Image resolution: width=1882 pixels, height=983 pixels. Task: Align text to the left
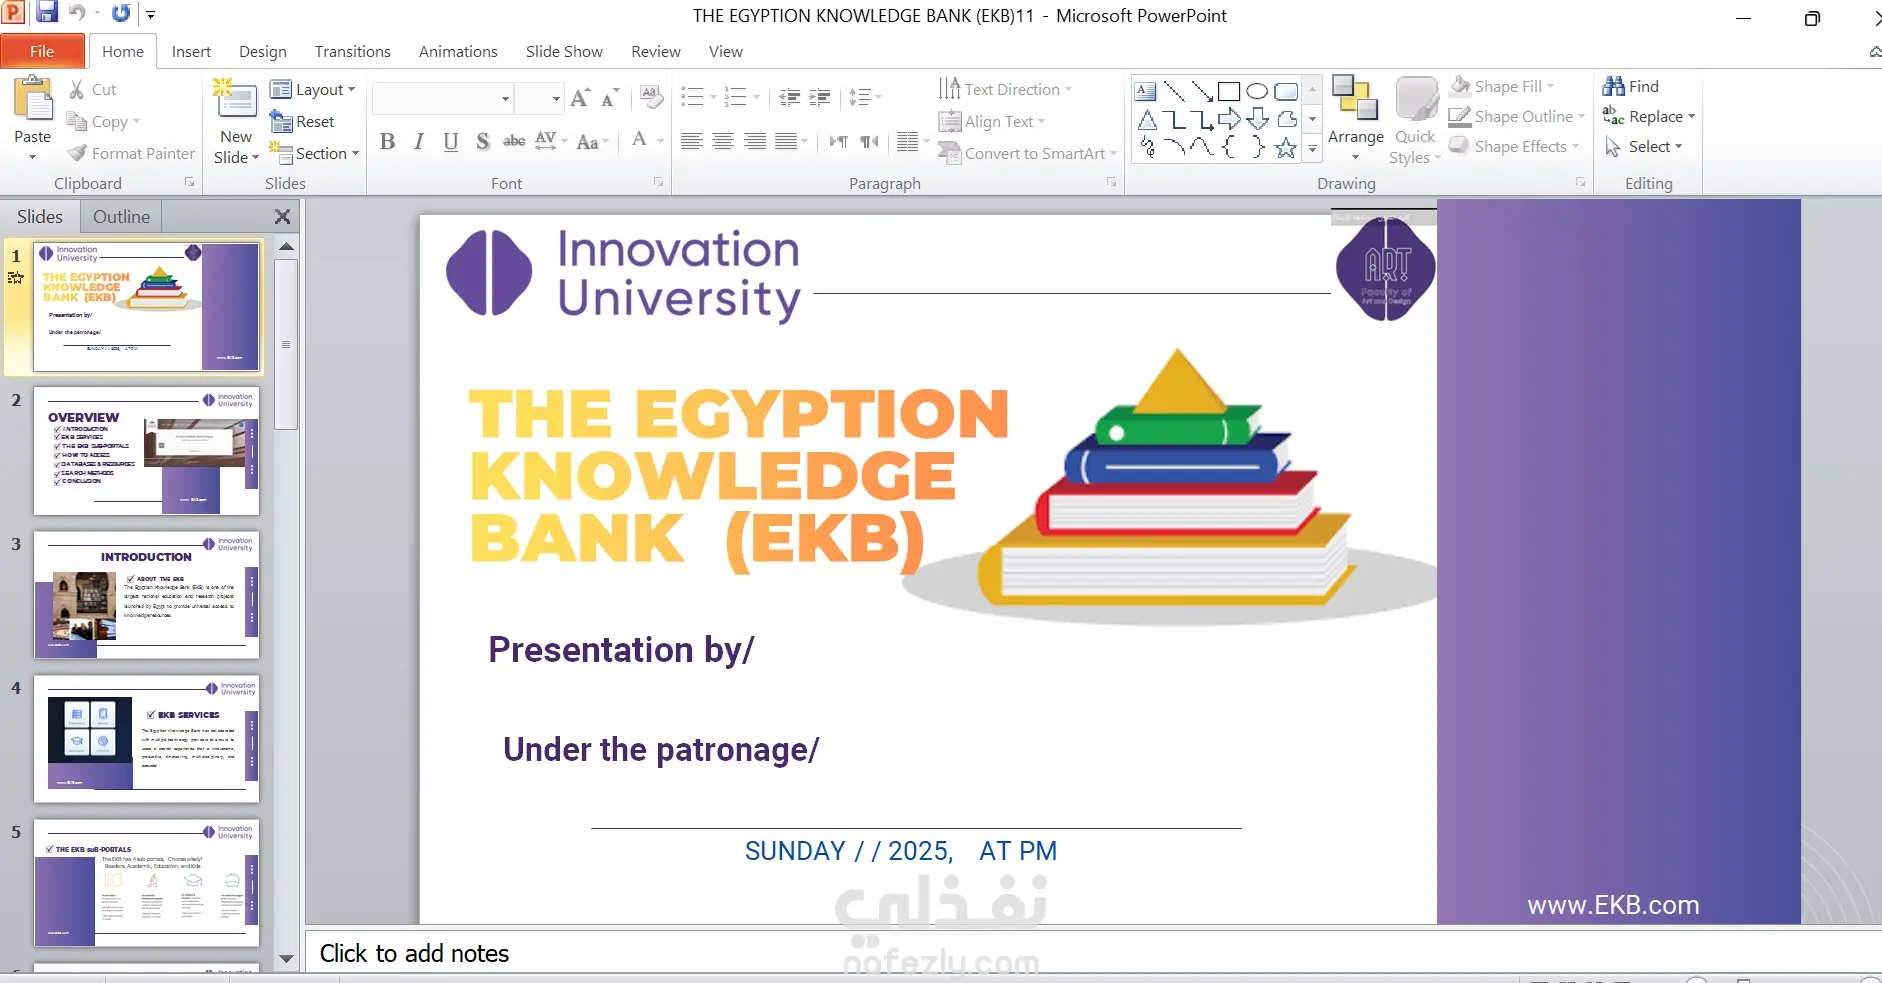[x=691, y=141]
